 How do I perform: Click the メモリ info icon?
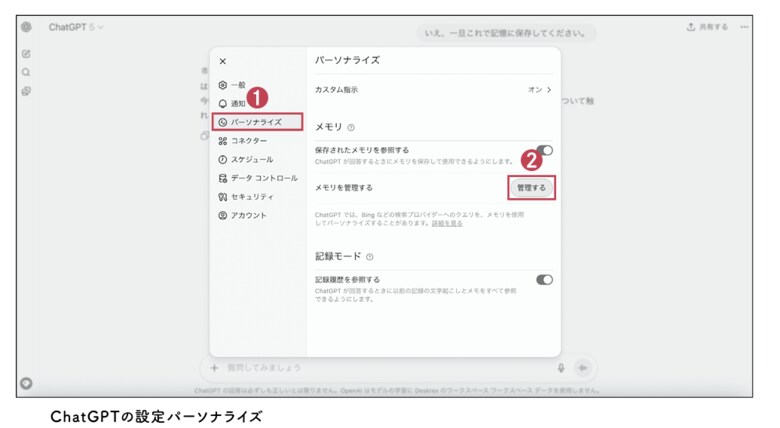pos(351,127)
